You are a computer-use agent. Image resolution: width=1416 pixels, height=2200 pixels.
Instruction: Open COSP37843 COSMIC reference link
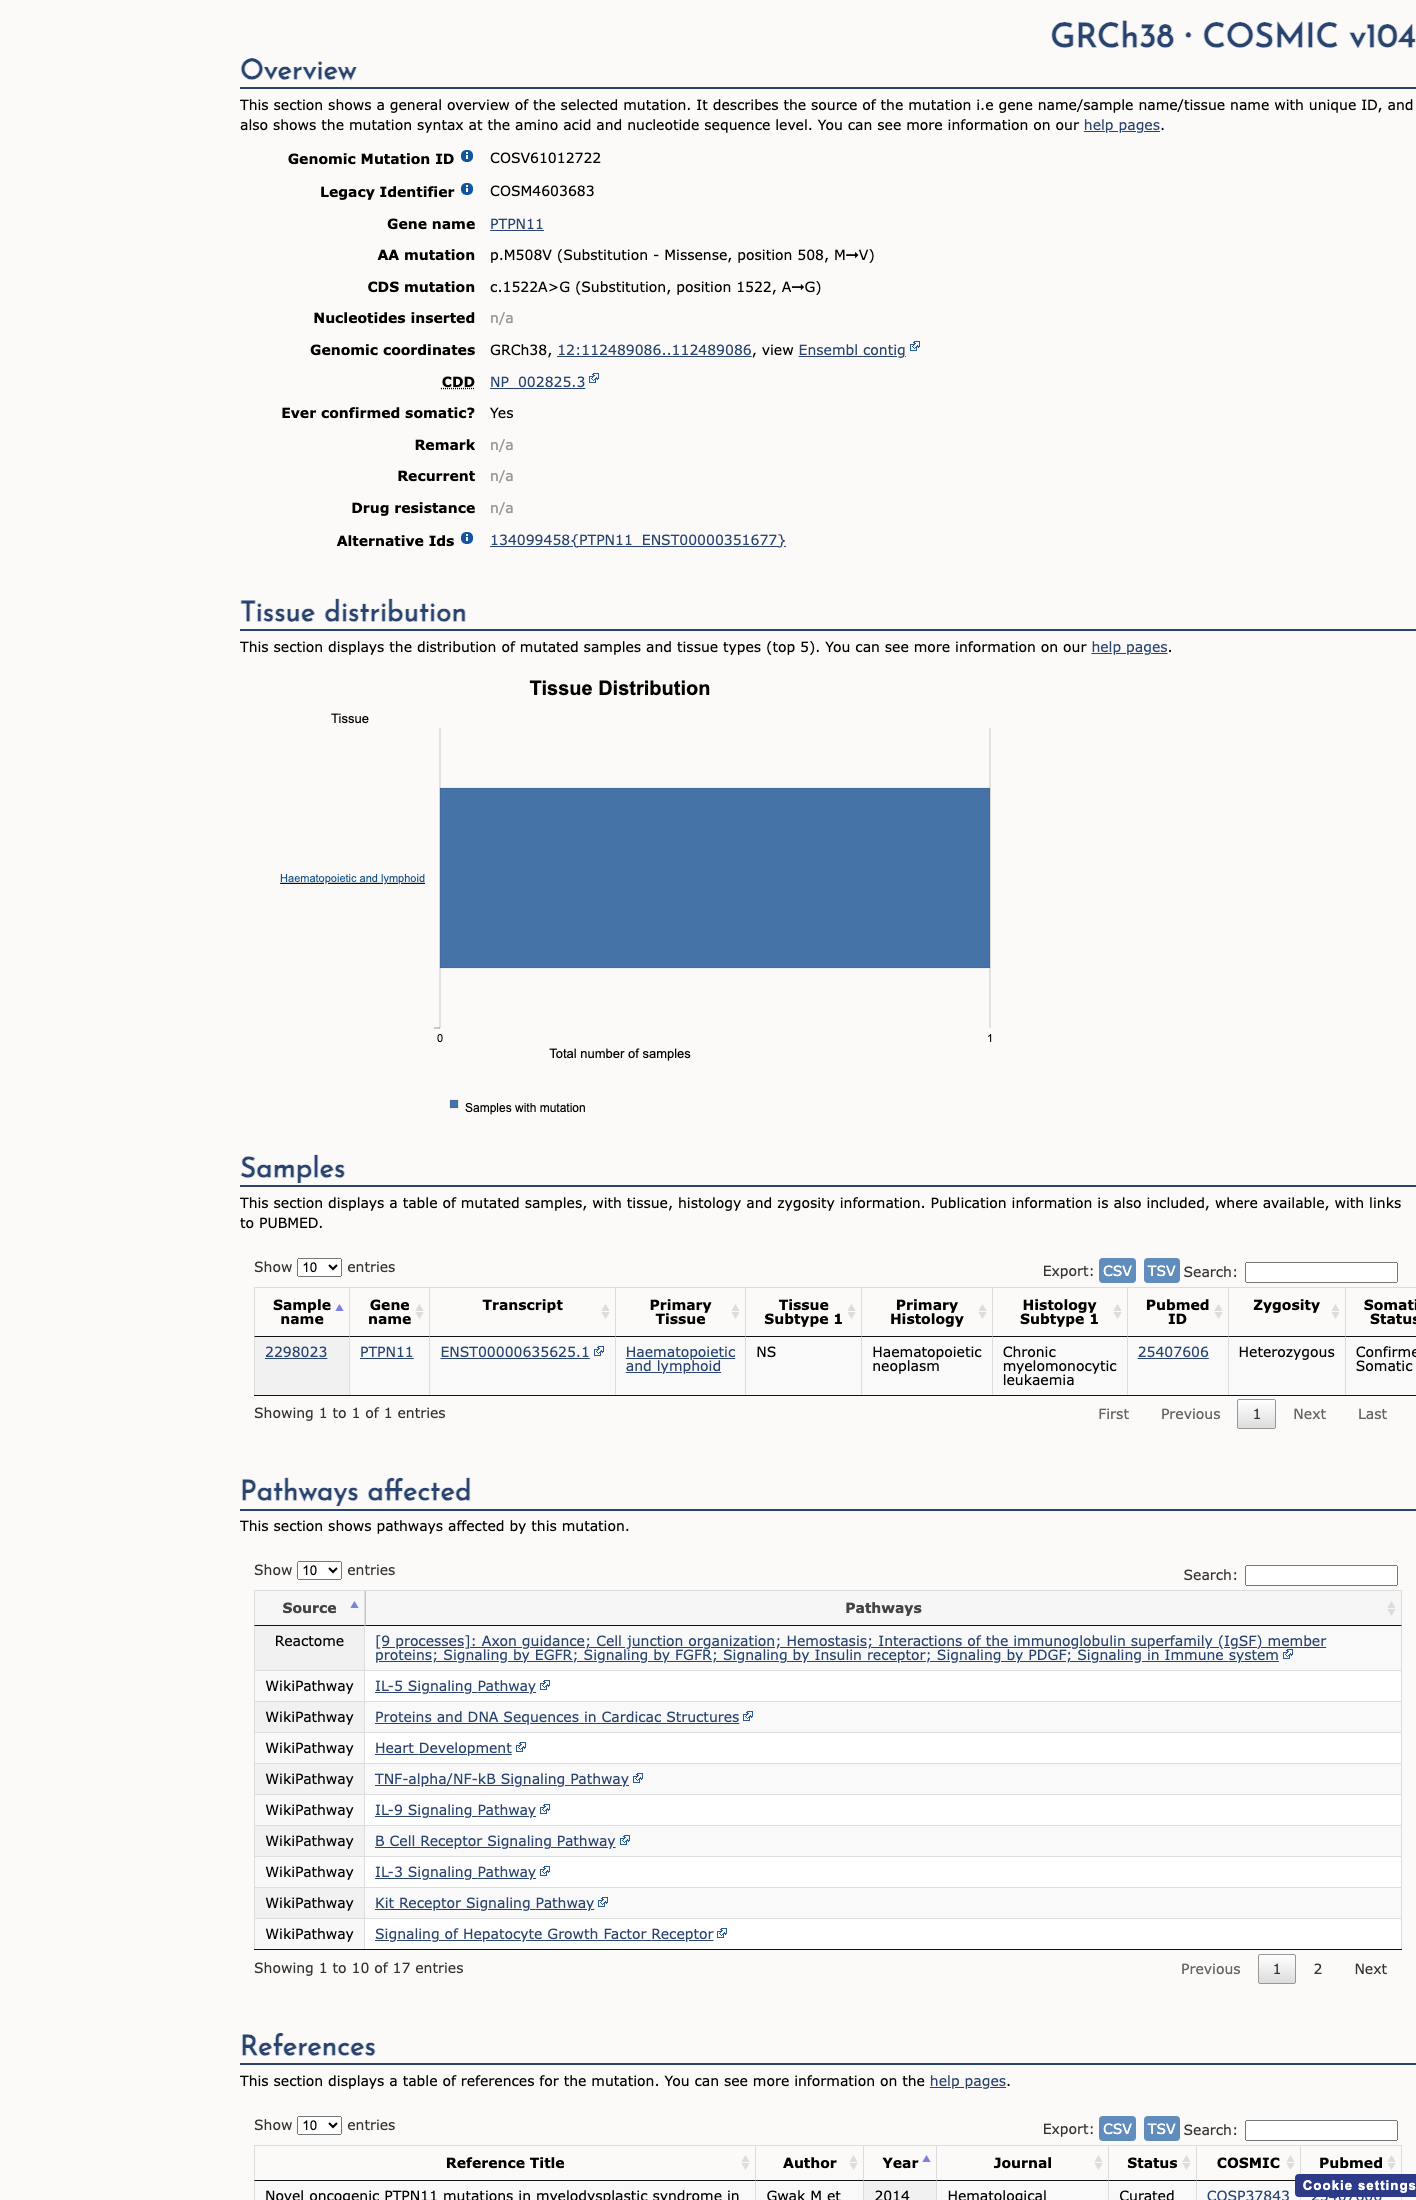[1248, 2195]
